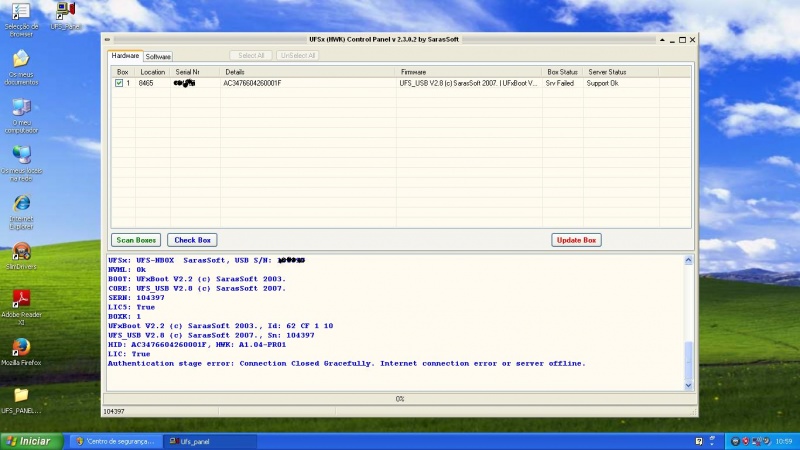Click the Check Box button

point(192,240)
